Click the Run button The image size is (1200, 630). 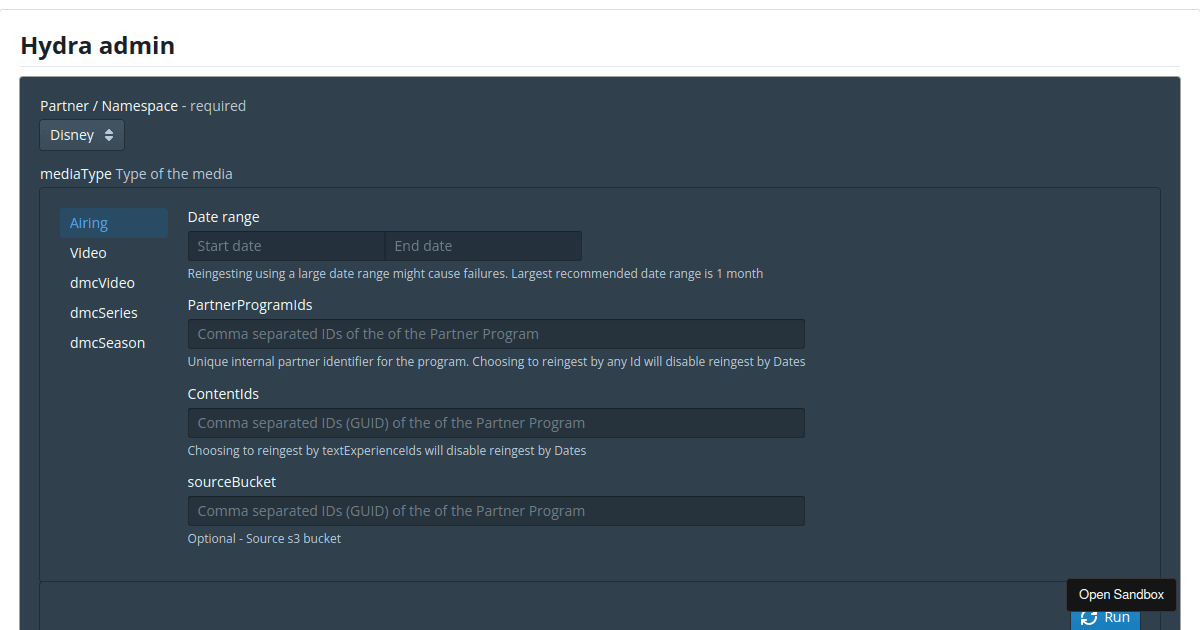click(x=1106, y=617)
